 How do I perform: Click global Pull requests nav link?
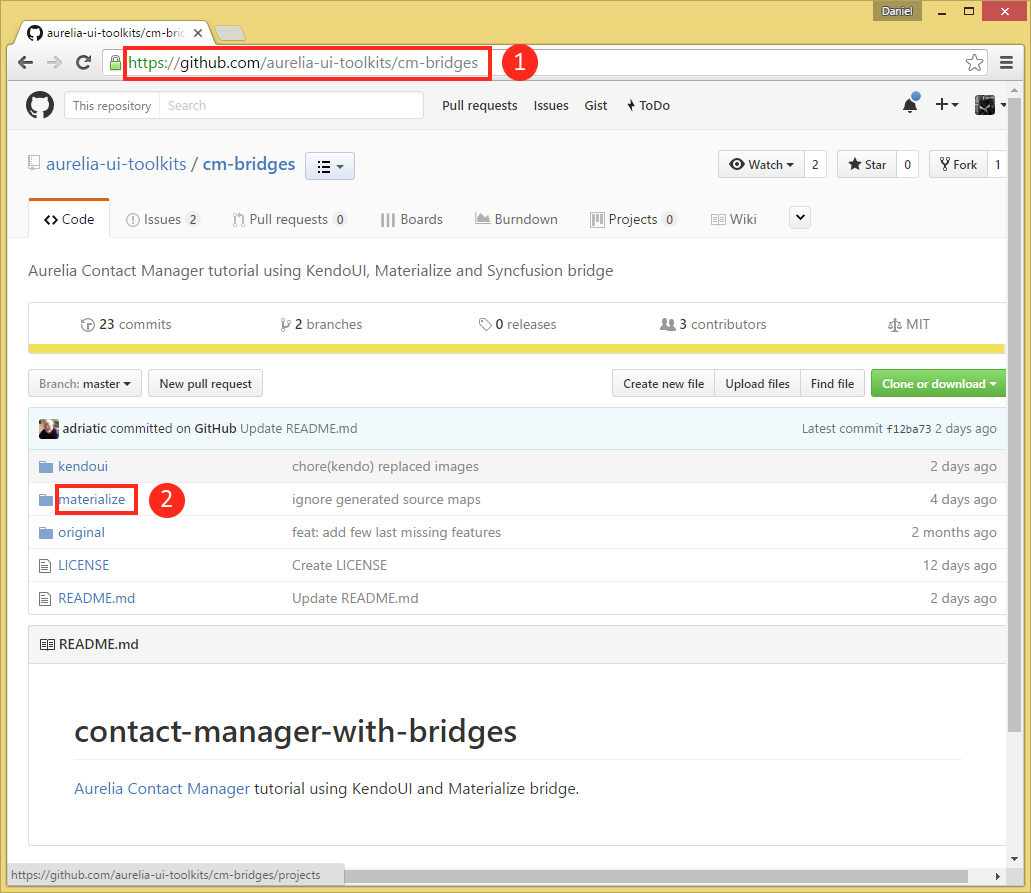click(479, 105)
